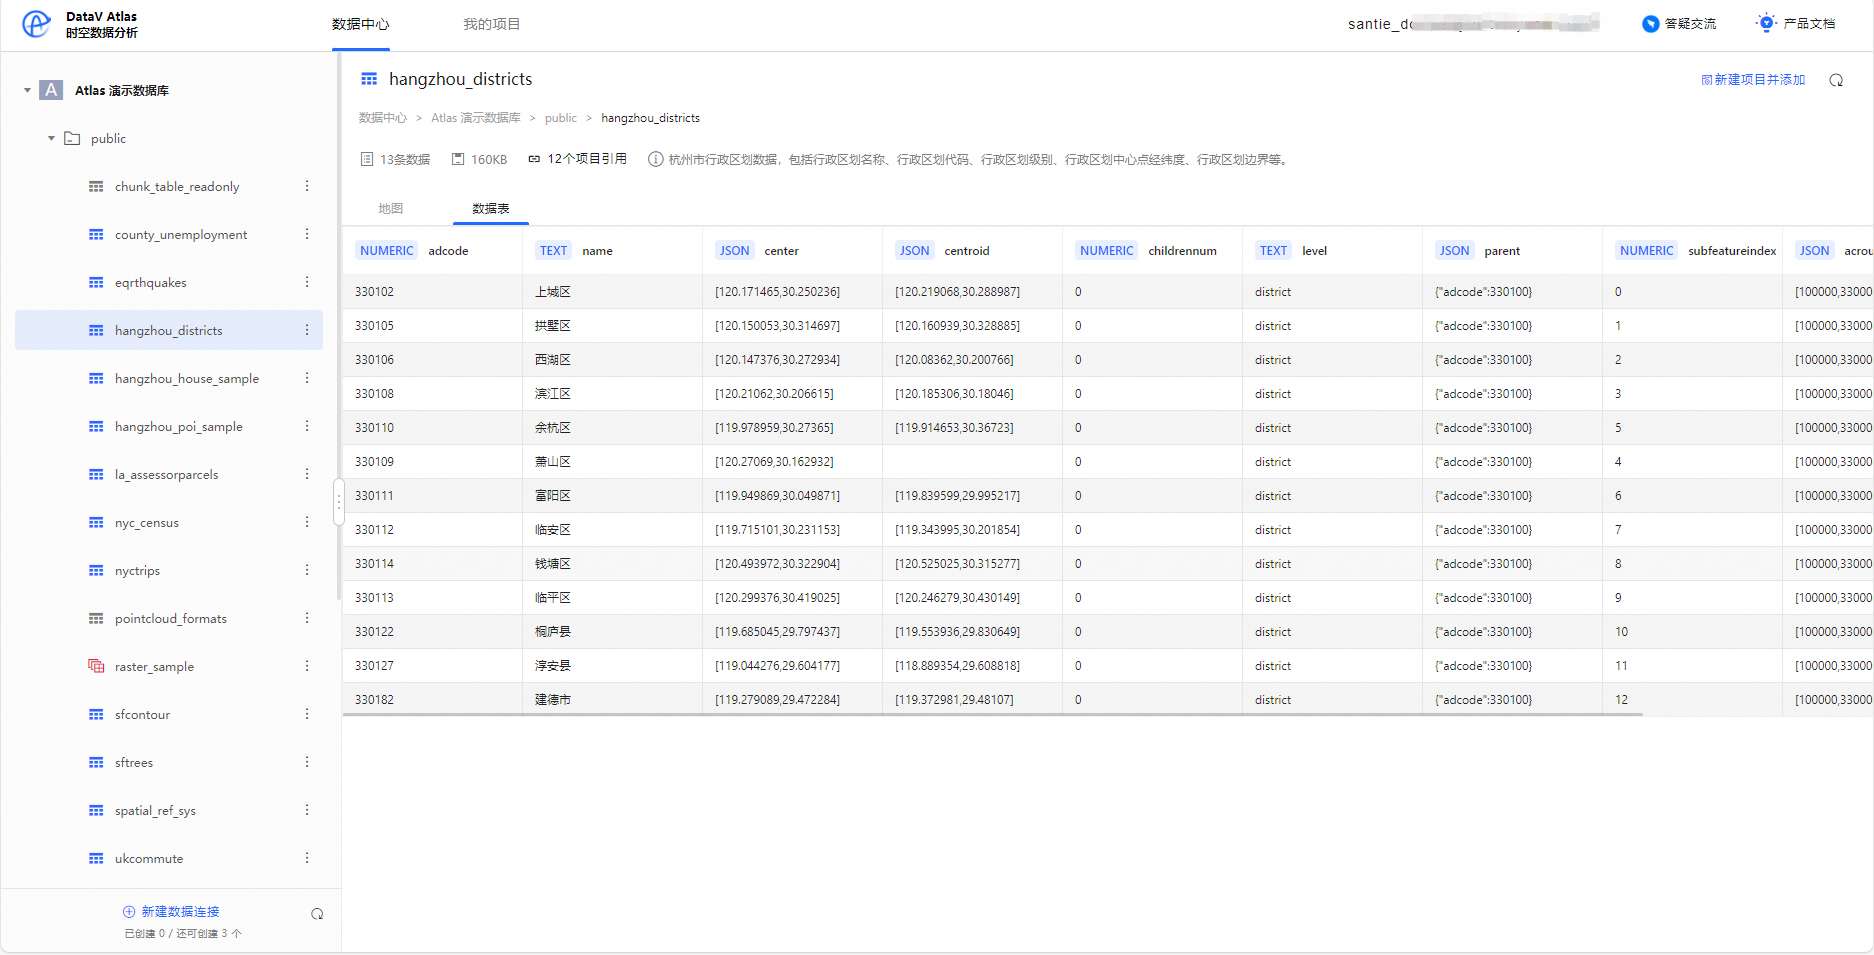Click the refresh icon beside 新建数据连接
The width and height of the screenshot is (1874, 955).
[317, 914]
